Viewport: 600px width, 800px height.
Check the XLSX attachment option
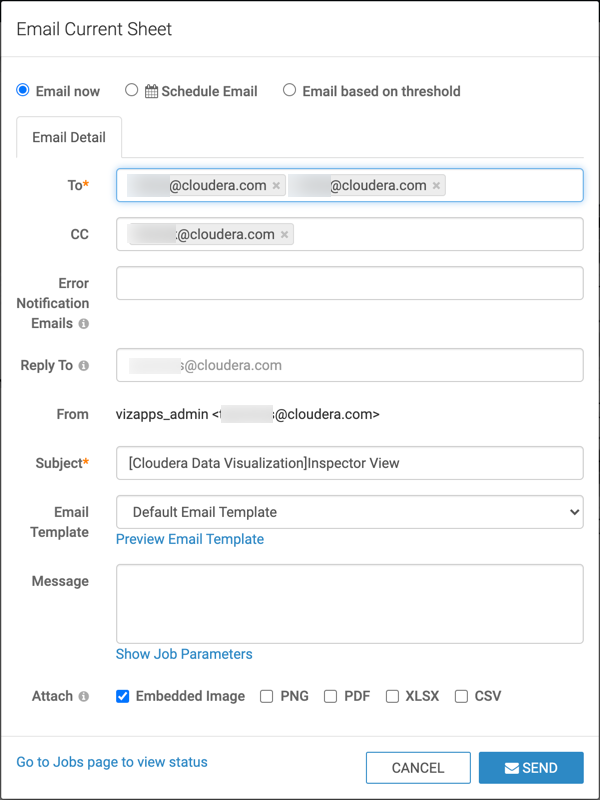click(392, 697)
